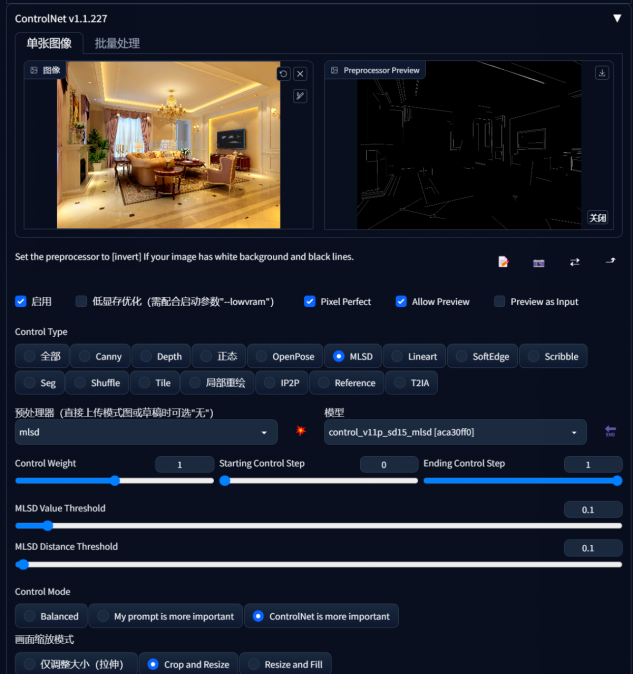
Task: Adjust the Control Weight slider
Action: tap(114, 481)
